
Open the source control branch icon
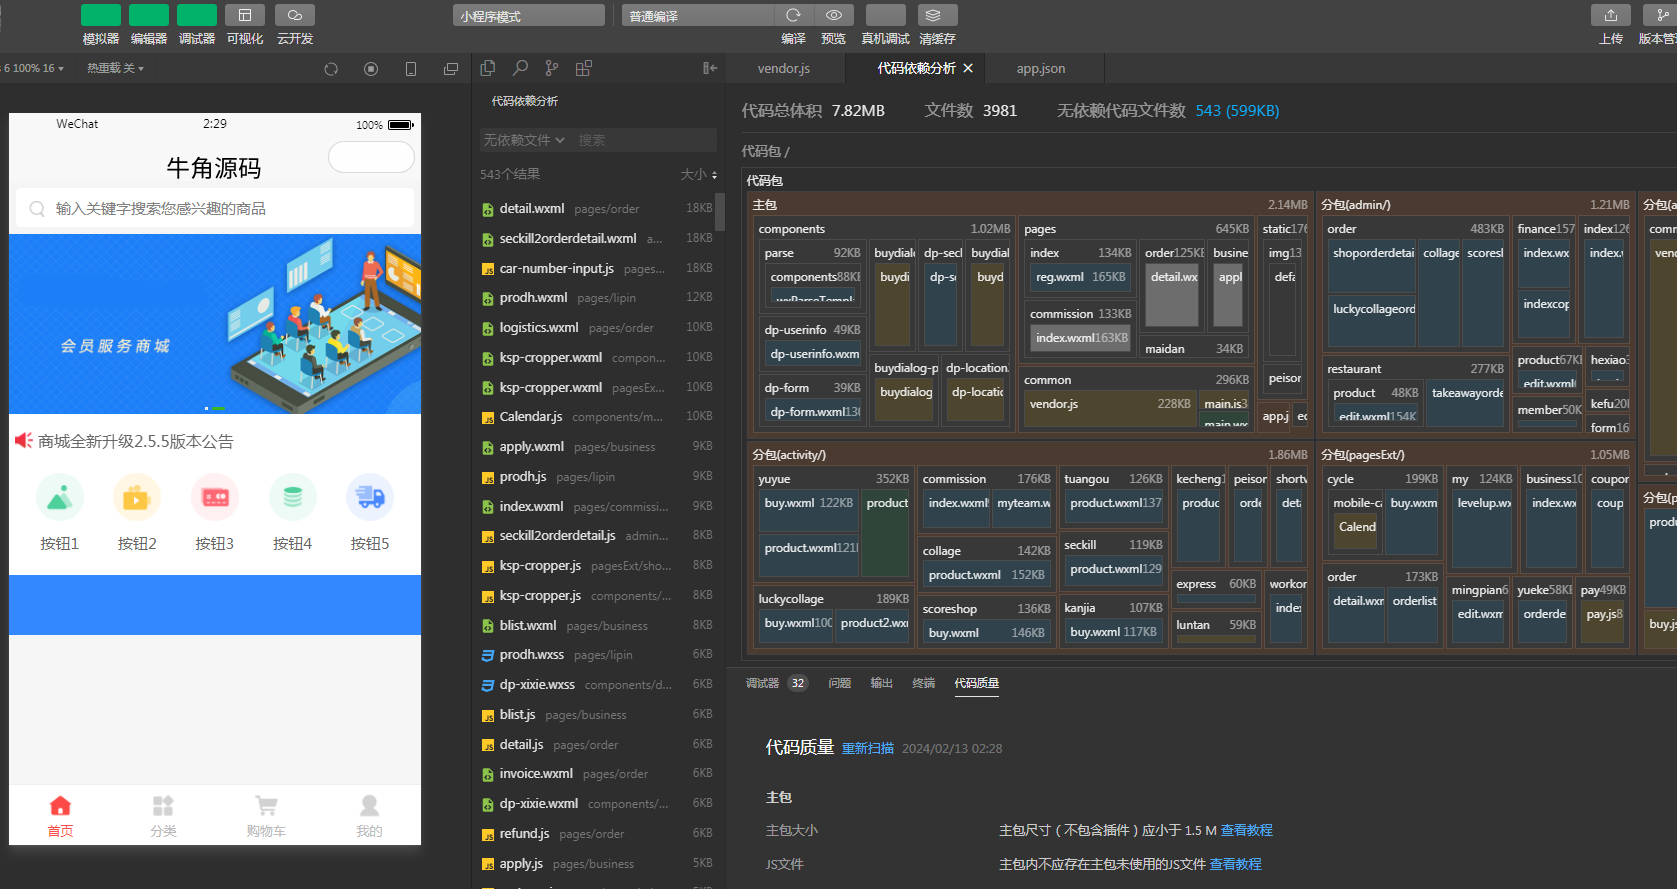click(x=552, y=68)
